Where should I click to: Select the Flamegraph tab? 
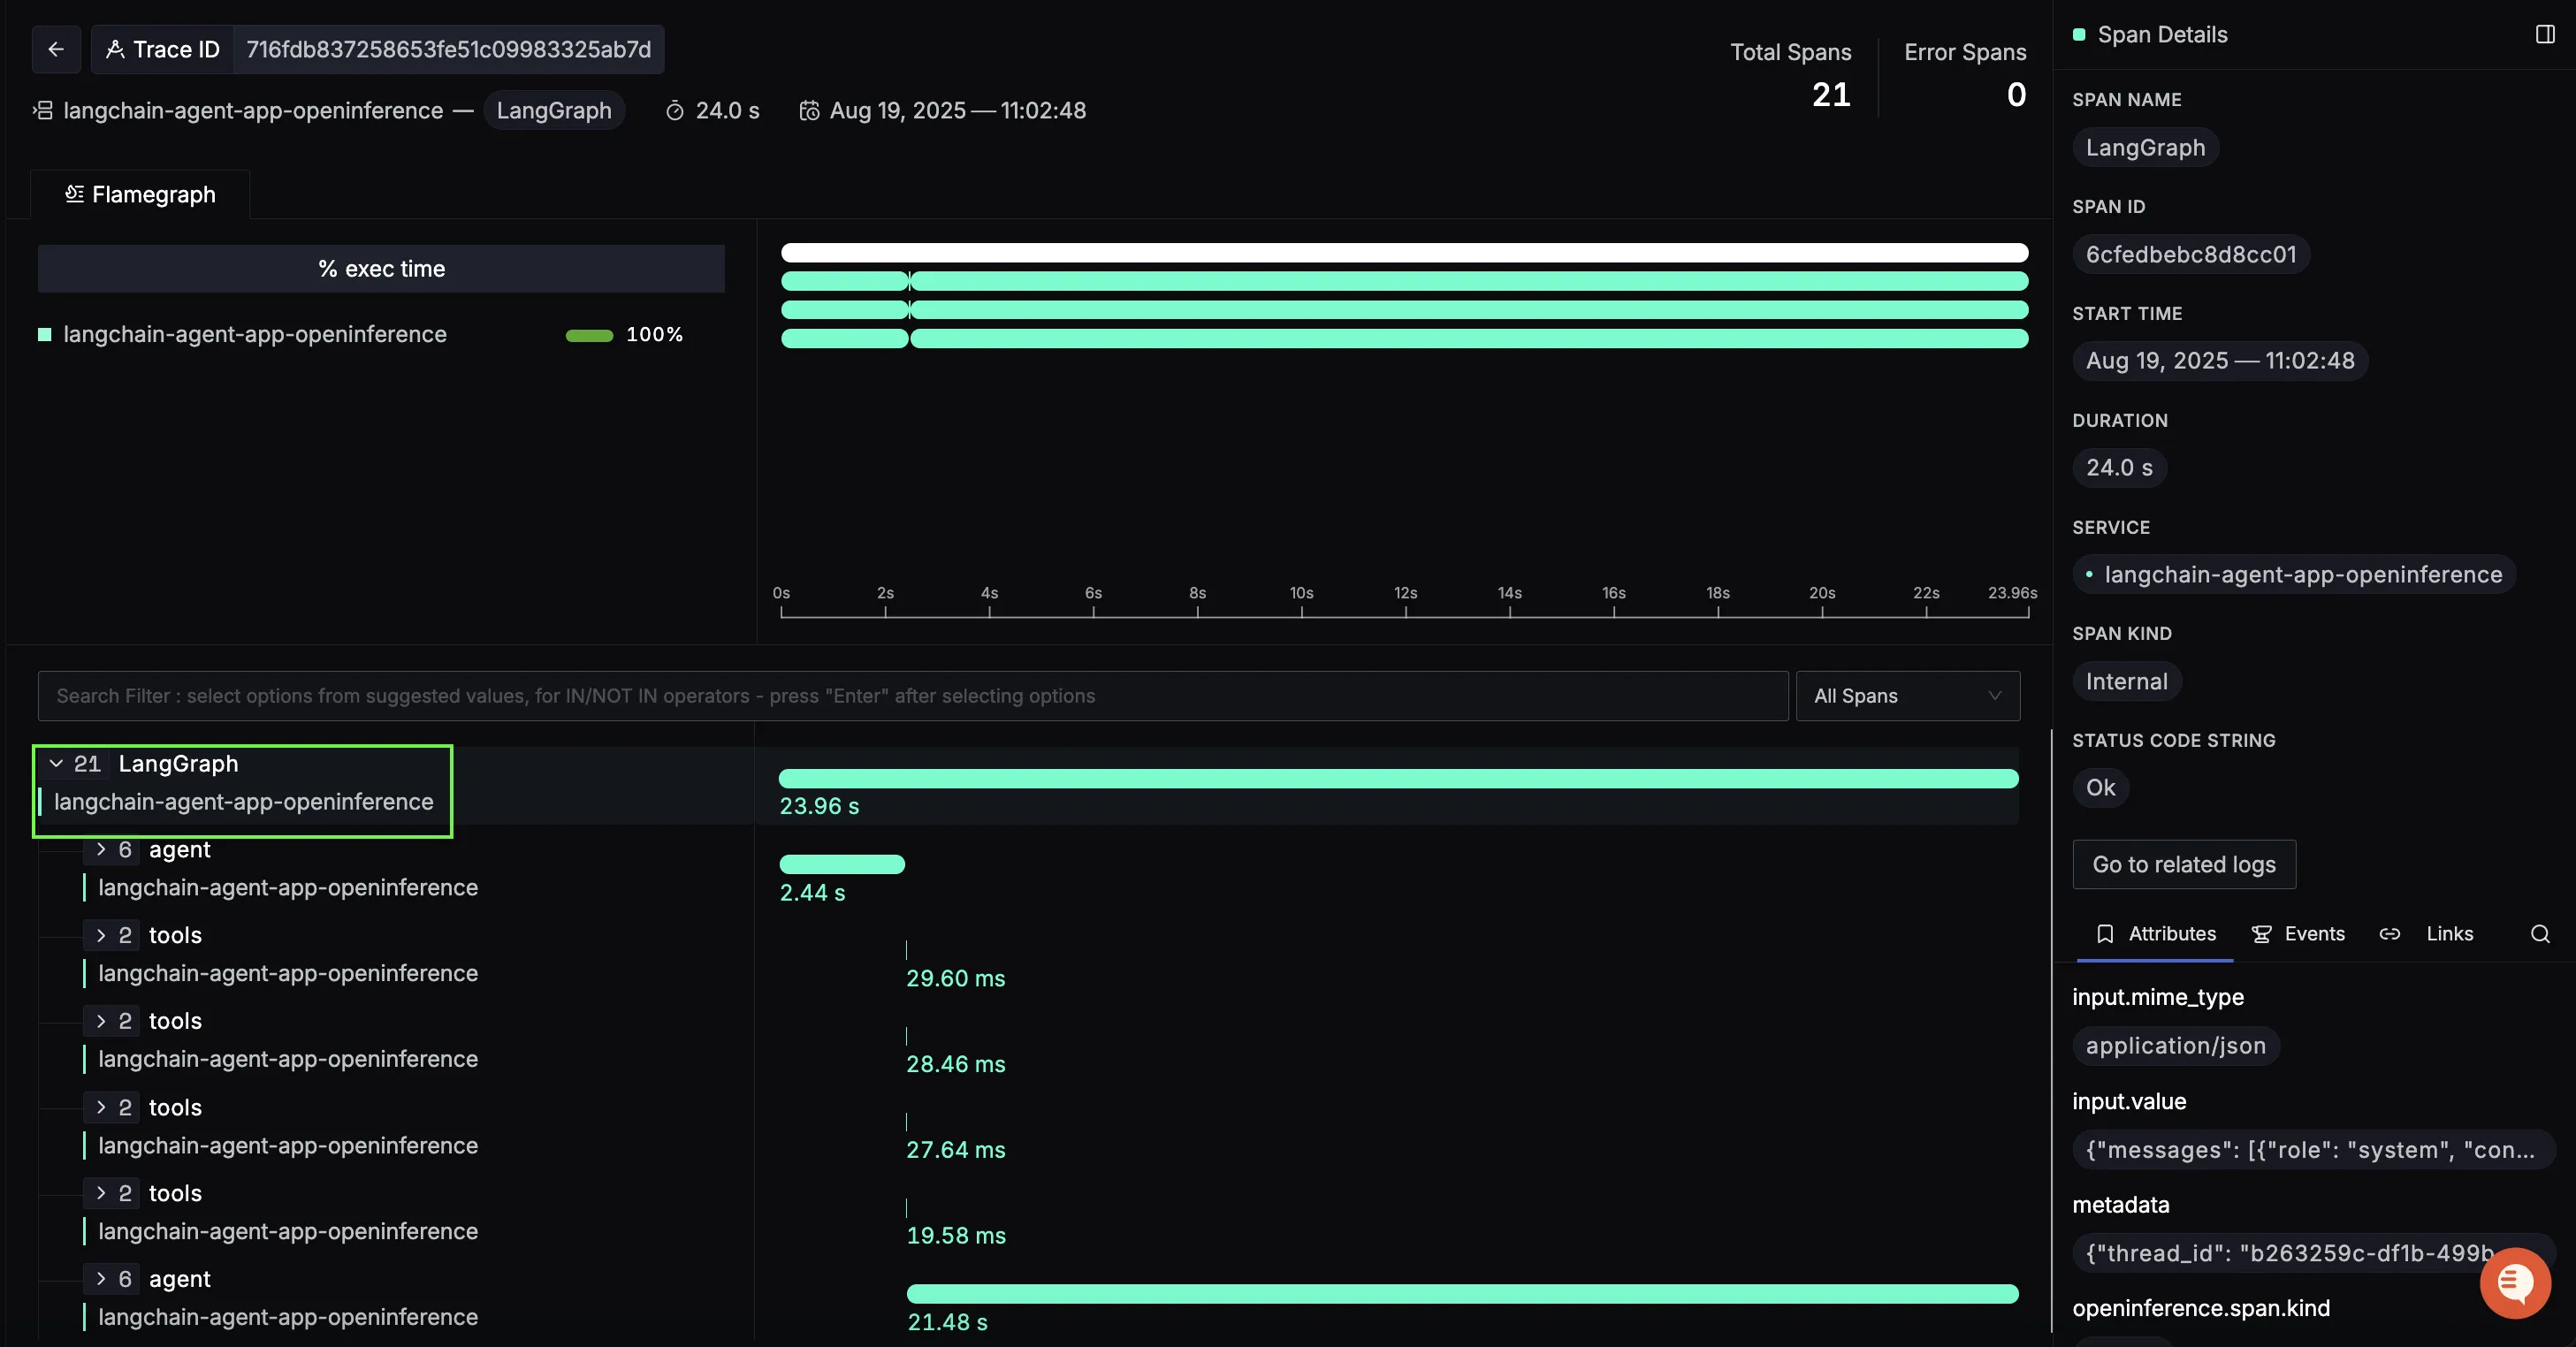pyautogui.click(x=140, y=194)
